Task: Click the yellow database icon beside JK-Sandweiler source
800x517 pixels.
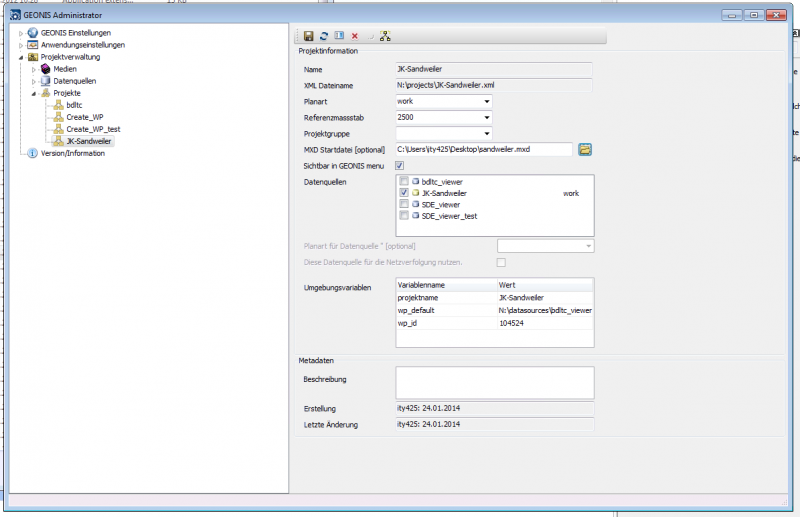Action: tap(415, 193)
